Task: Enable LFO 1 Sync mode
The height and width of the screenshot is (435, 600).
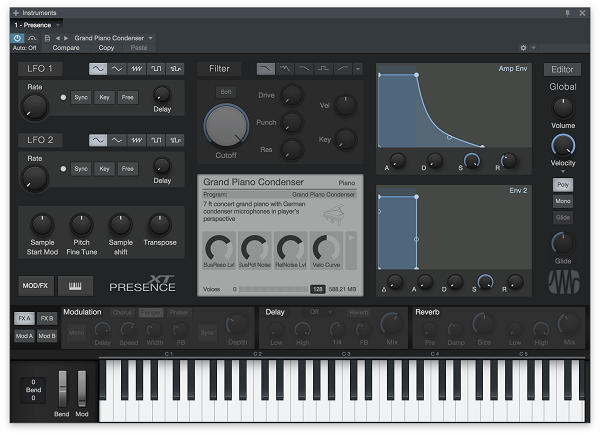Action: (x=81, y=97)
